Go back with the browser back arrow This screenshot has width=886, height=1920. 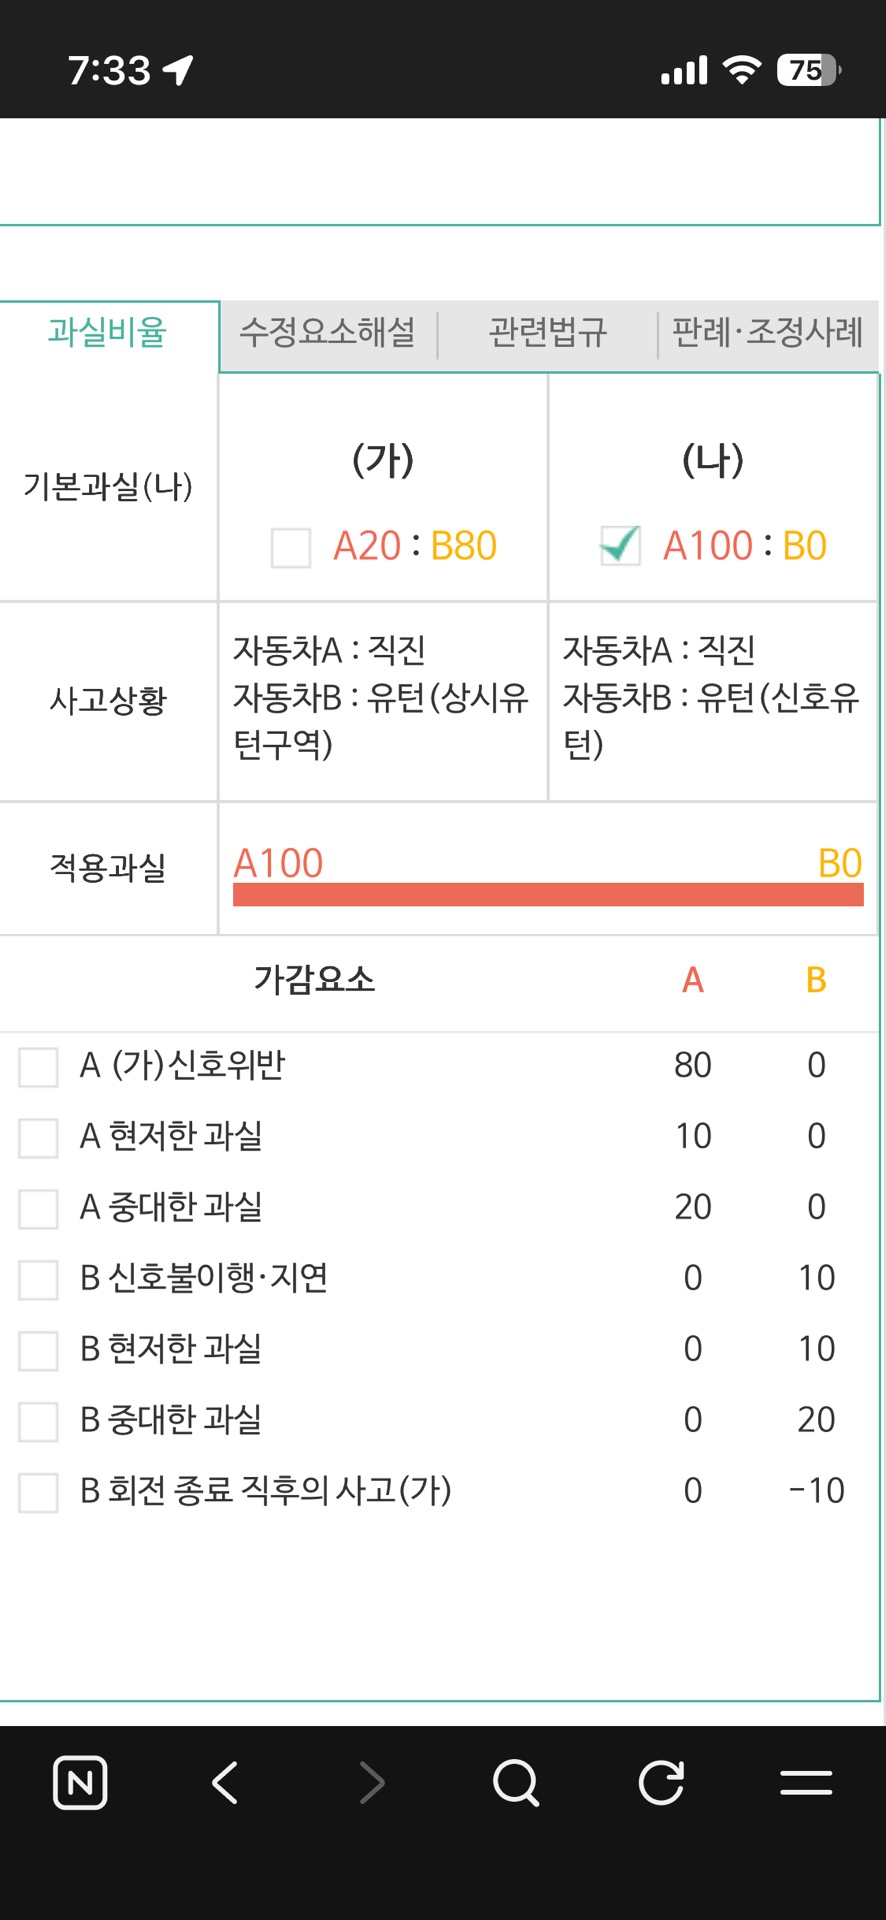click(225, 1782)
